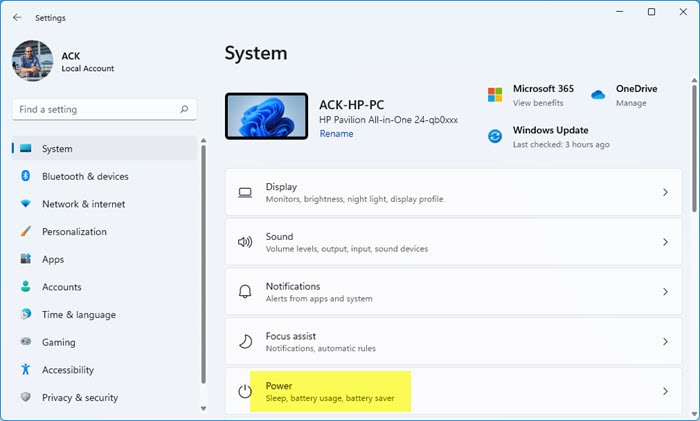Click the HP Pavilion All-in-One model text
This screenshot has width=700, height=421.
388,120
